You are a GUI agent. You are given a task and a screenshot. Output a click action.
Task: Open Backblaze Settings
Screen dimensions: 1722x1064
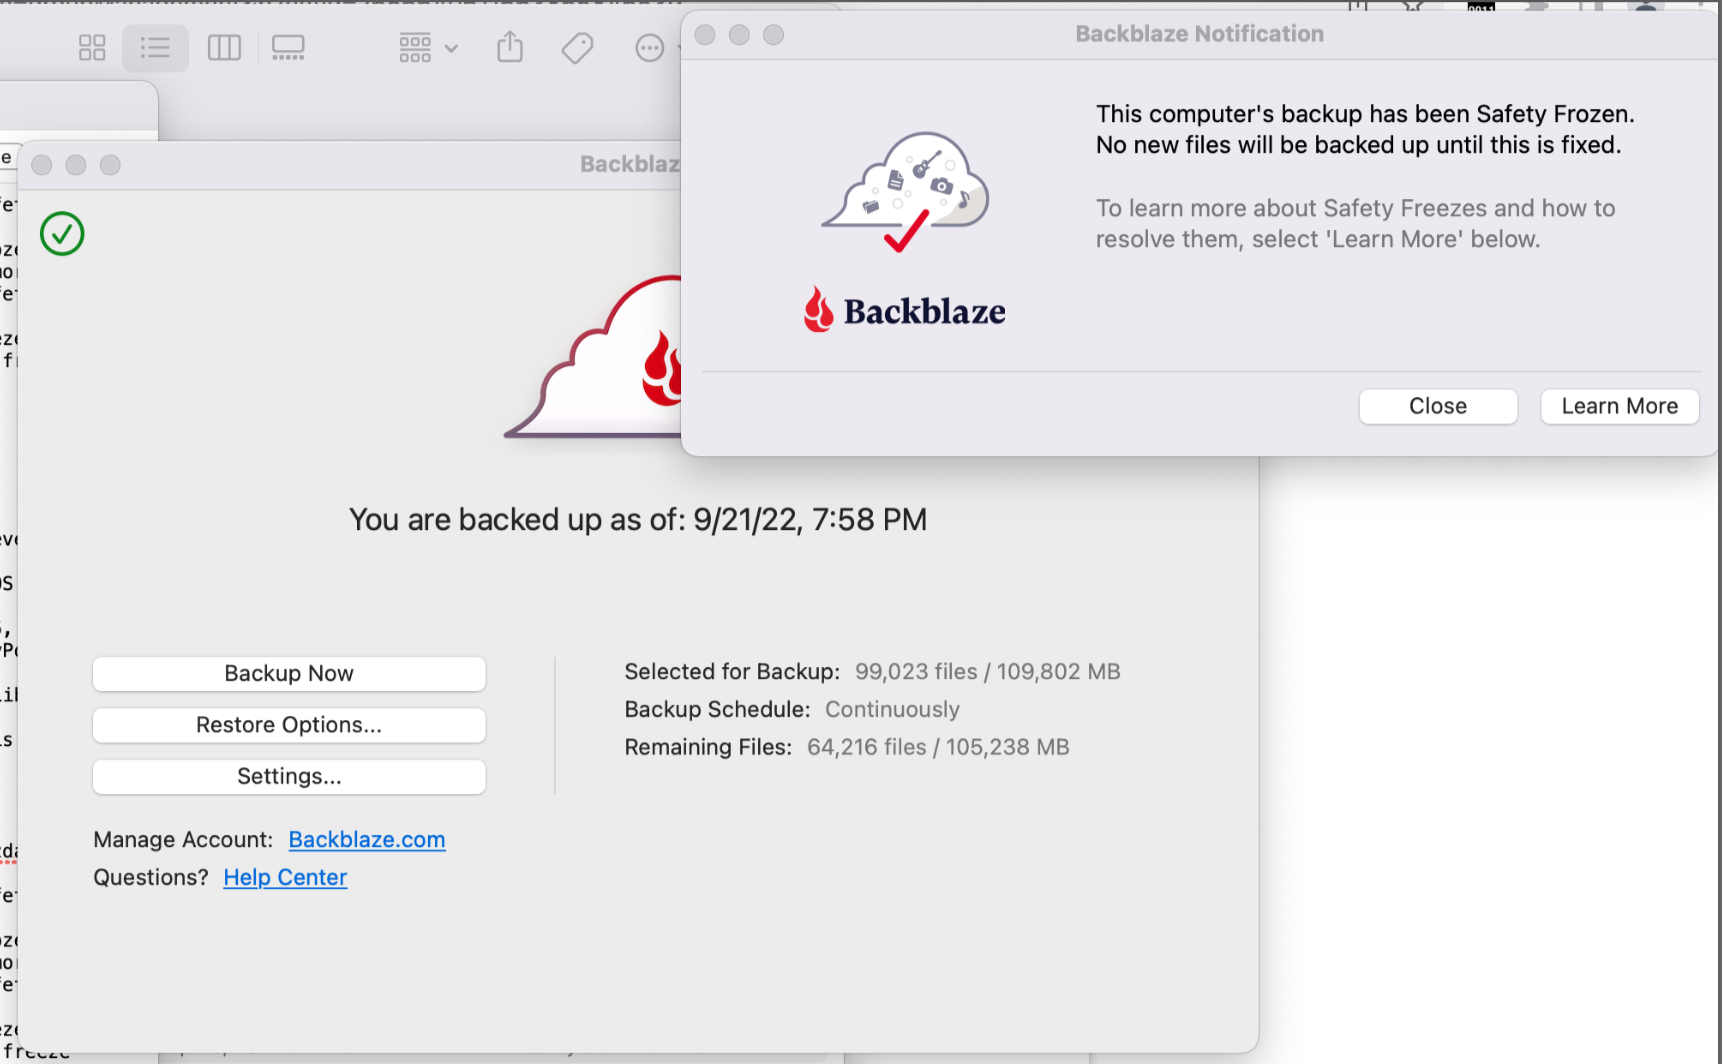point(289,777)
